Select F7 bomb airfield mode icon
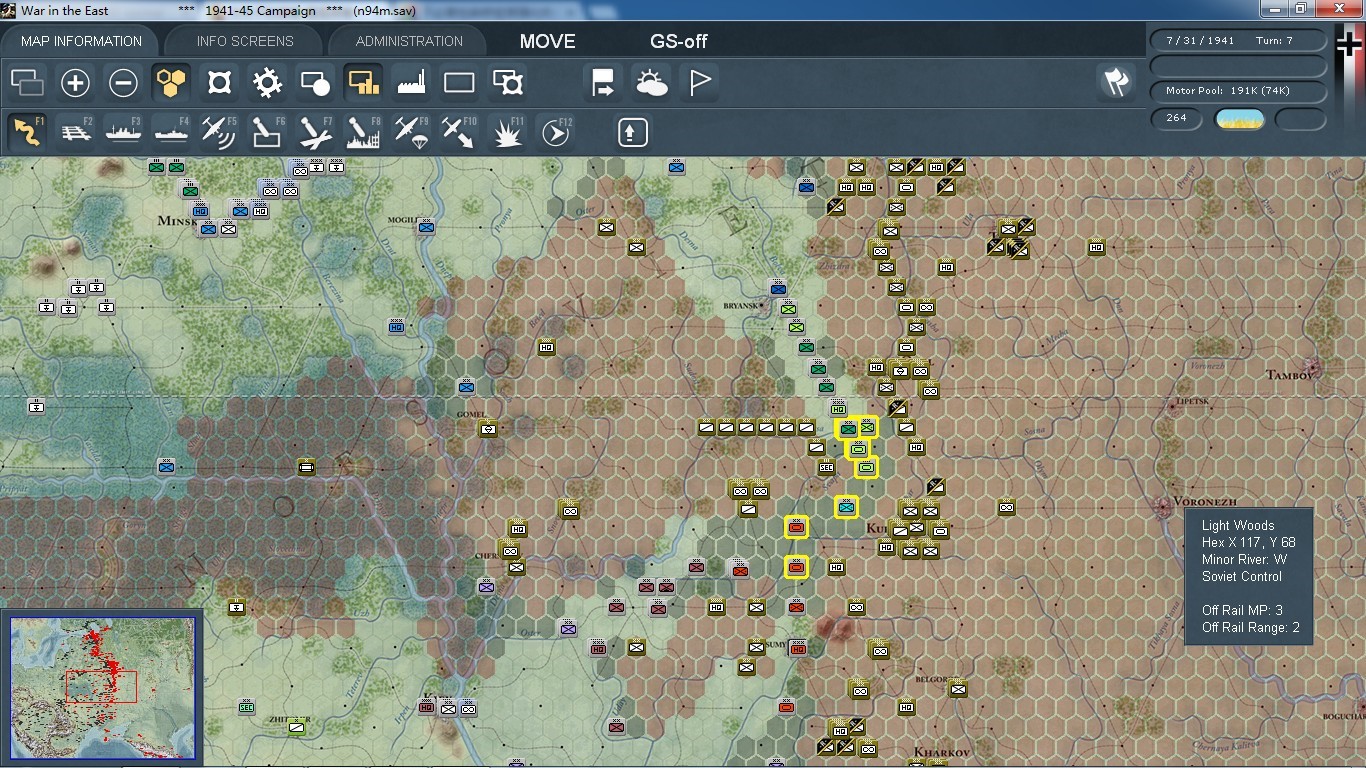The width and height of the screenshot is (1366, 768). 315,132
